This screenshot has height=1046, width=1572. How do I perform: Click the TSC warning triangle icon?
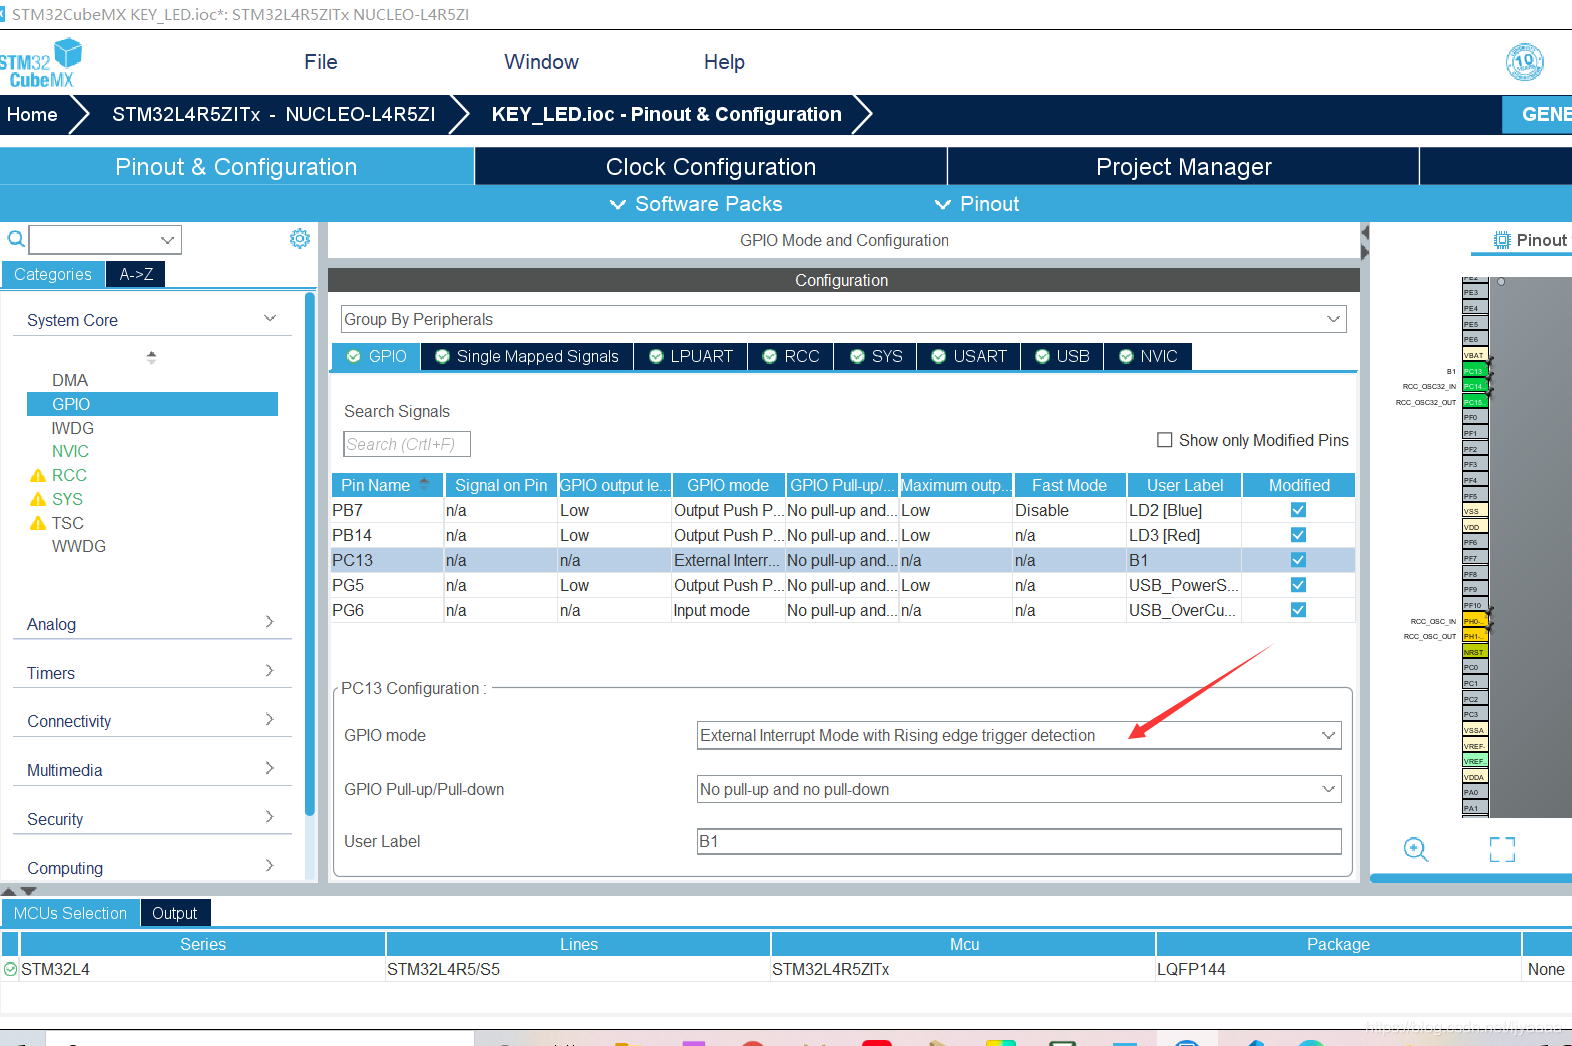(x=38, y=523)
